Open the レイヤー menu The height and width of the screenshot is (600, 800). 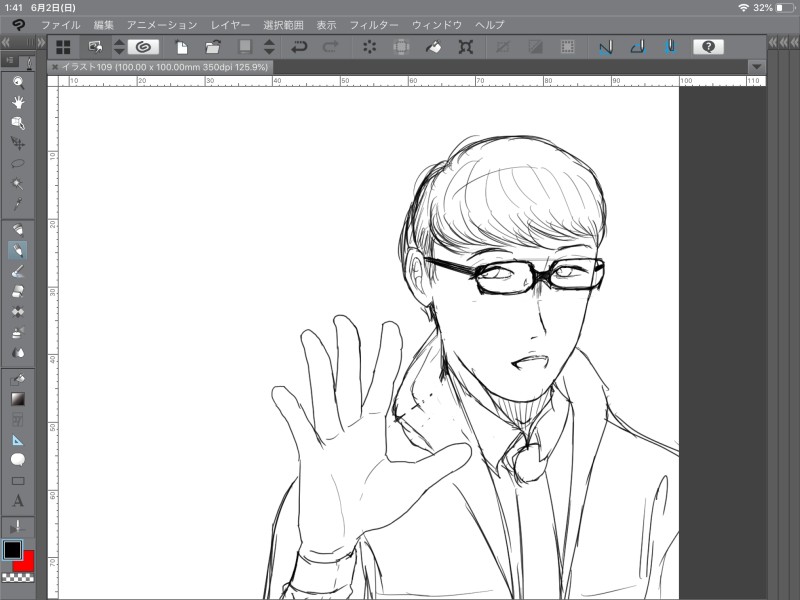[231, 24]
